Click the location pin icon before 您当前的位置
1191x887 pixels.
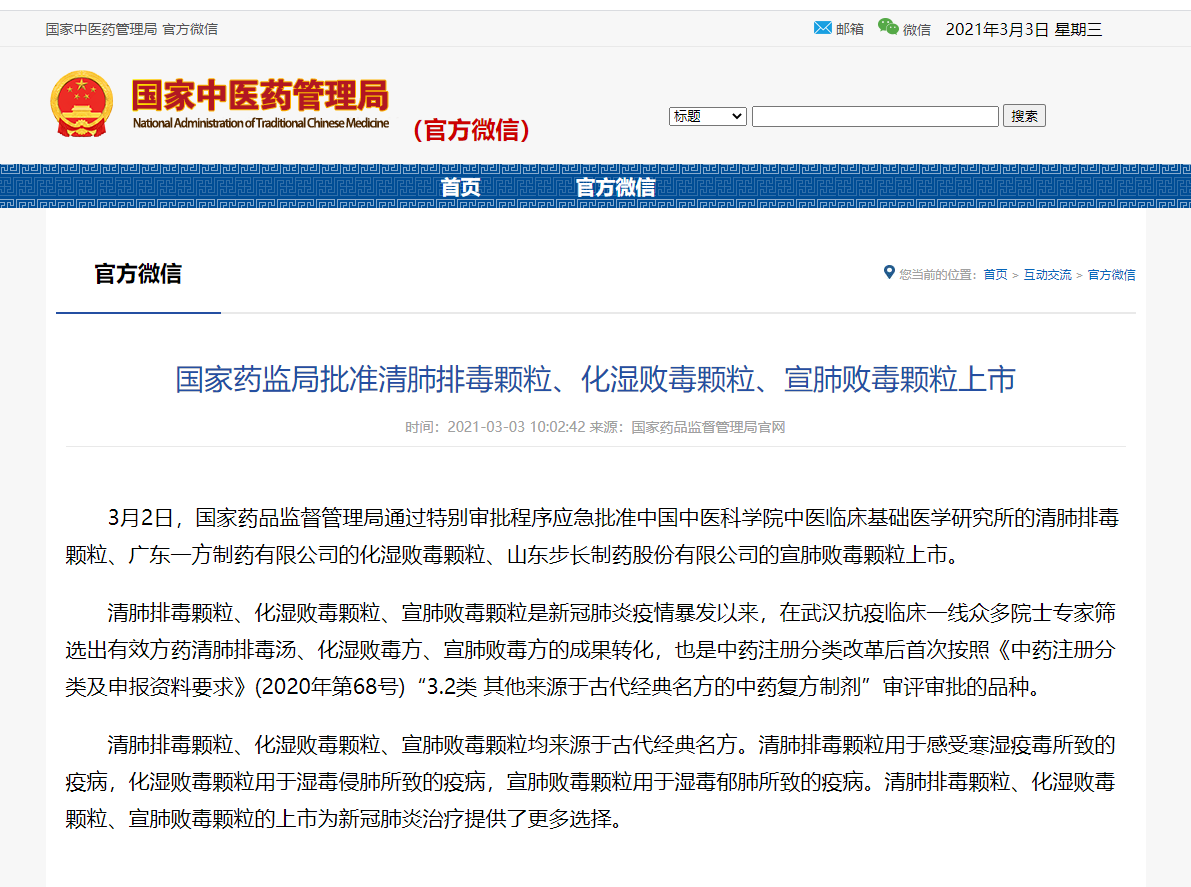[x=889, y=272]
